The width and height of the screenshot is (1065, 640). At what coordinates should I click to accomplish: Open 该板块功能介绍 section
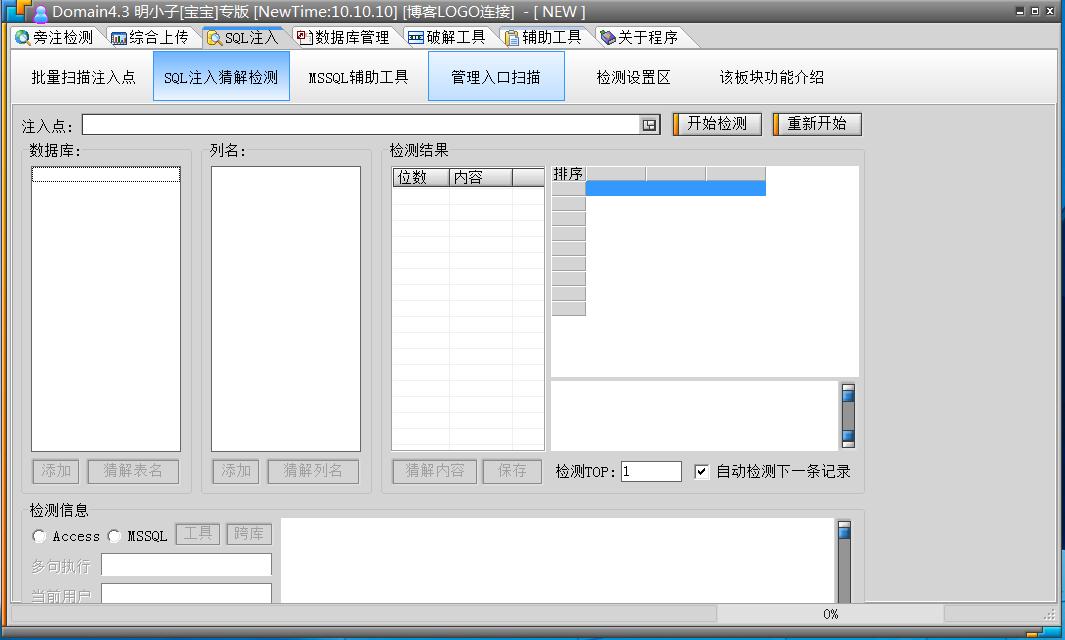click(772, 77)
